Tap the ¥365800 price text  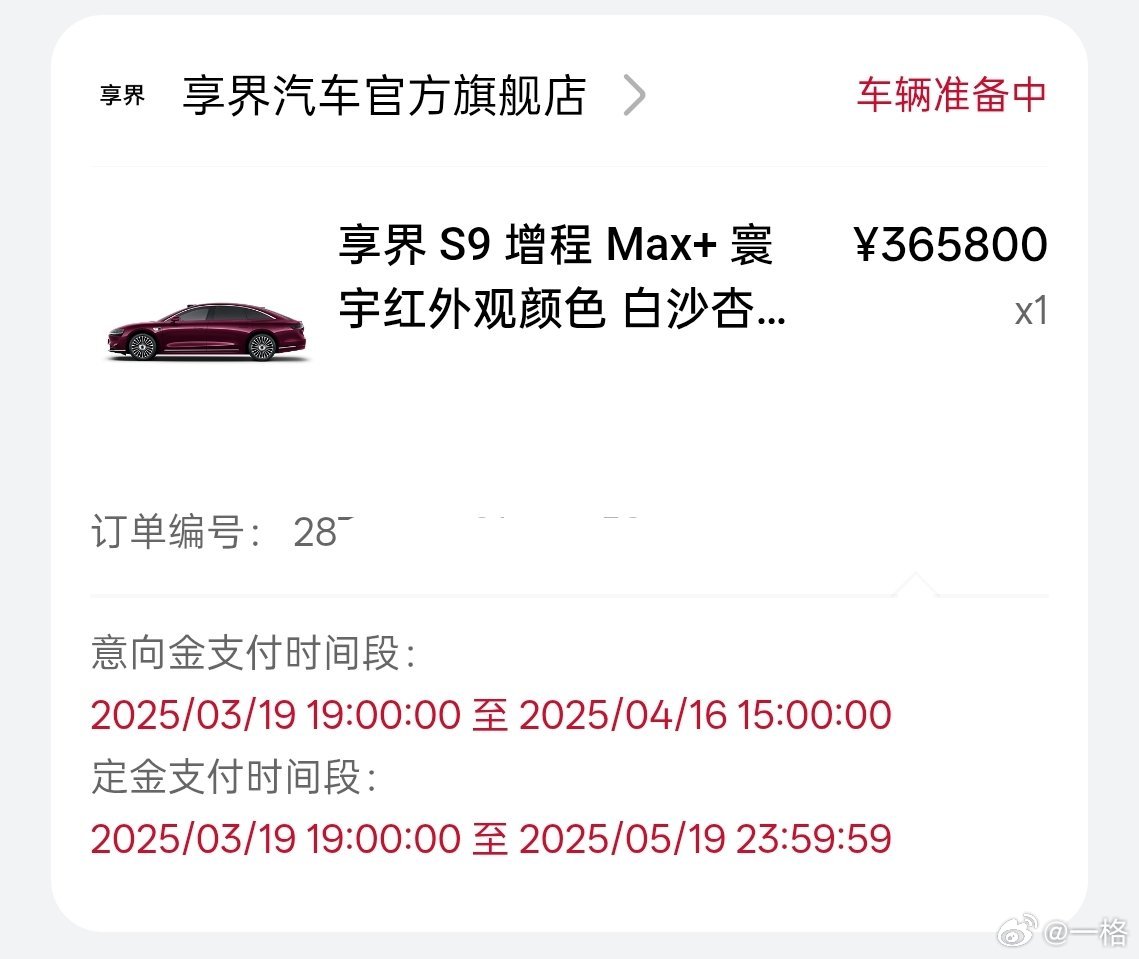click(x=950, y=243)
